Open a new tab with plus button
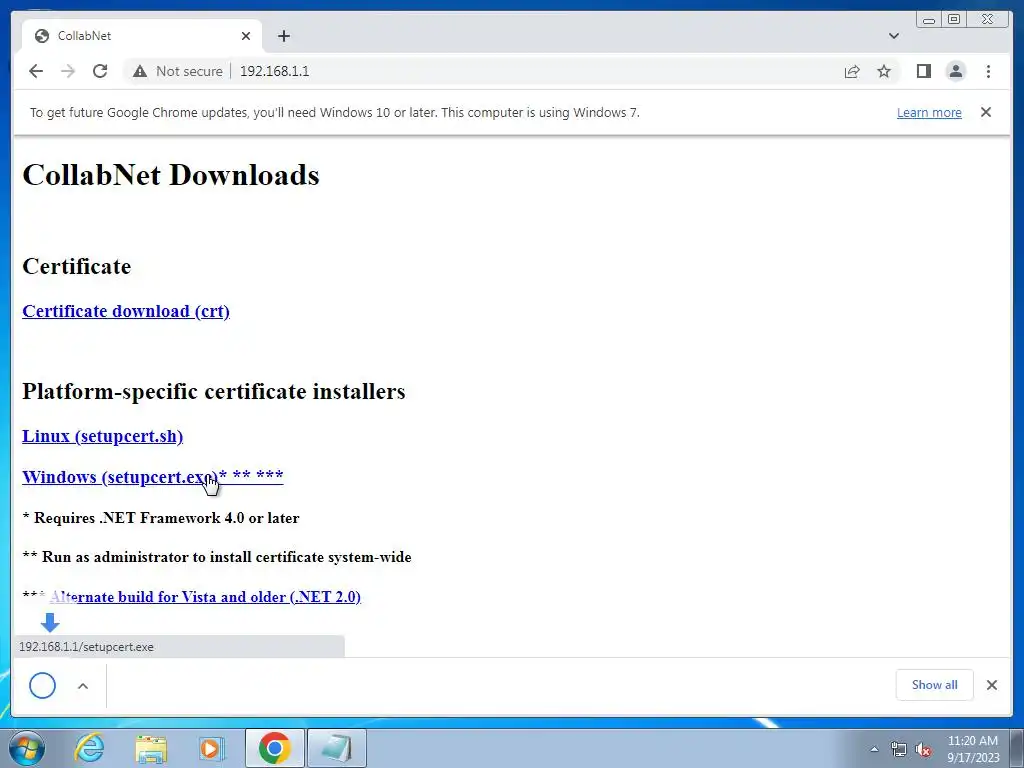 tap(283, 36)
